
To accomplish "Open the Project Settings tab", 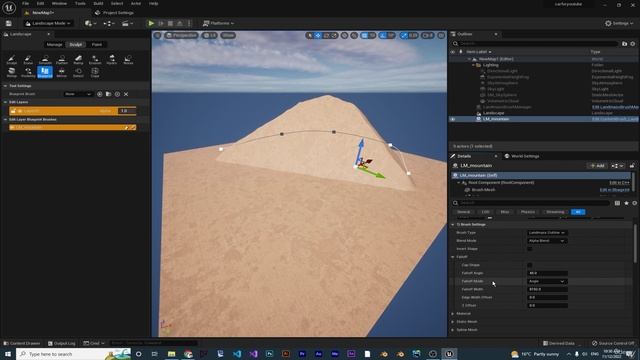I will pyautogui.click(x=114, y=13).
